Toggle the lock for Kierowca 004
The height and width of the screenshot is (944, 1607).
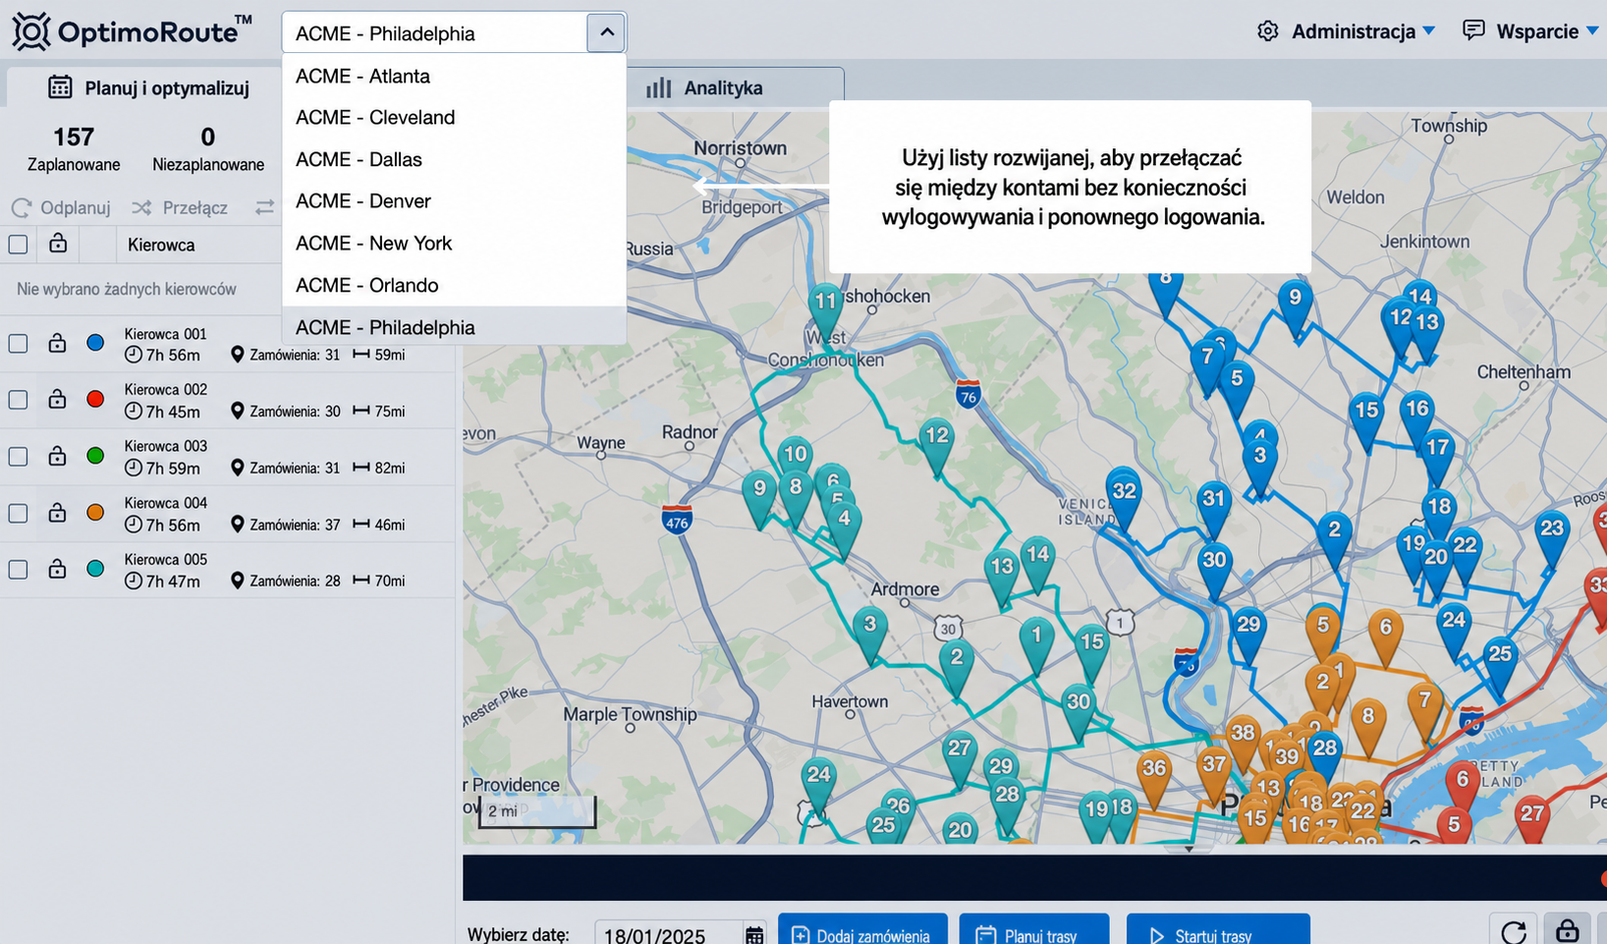[x=57, y=512]
